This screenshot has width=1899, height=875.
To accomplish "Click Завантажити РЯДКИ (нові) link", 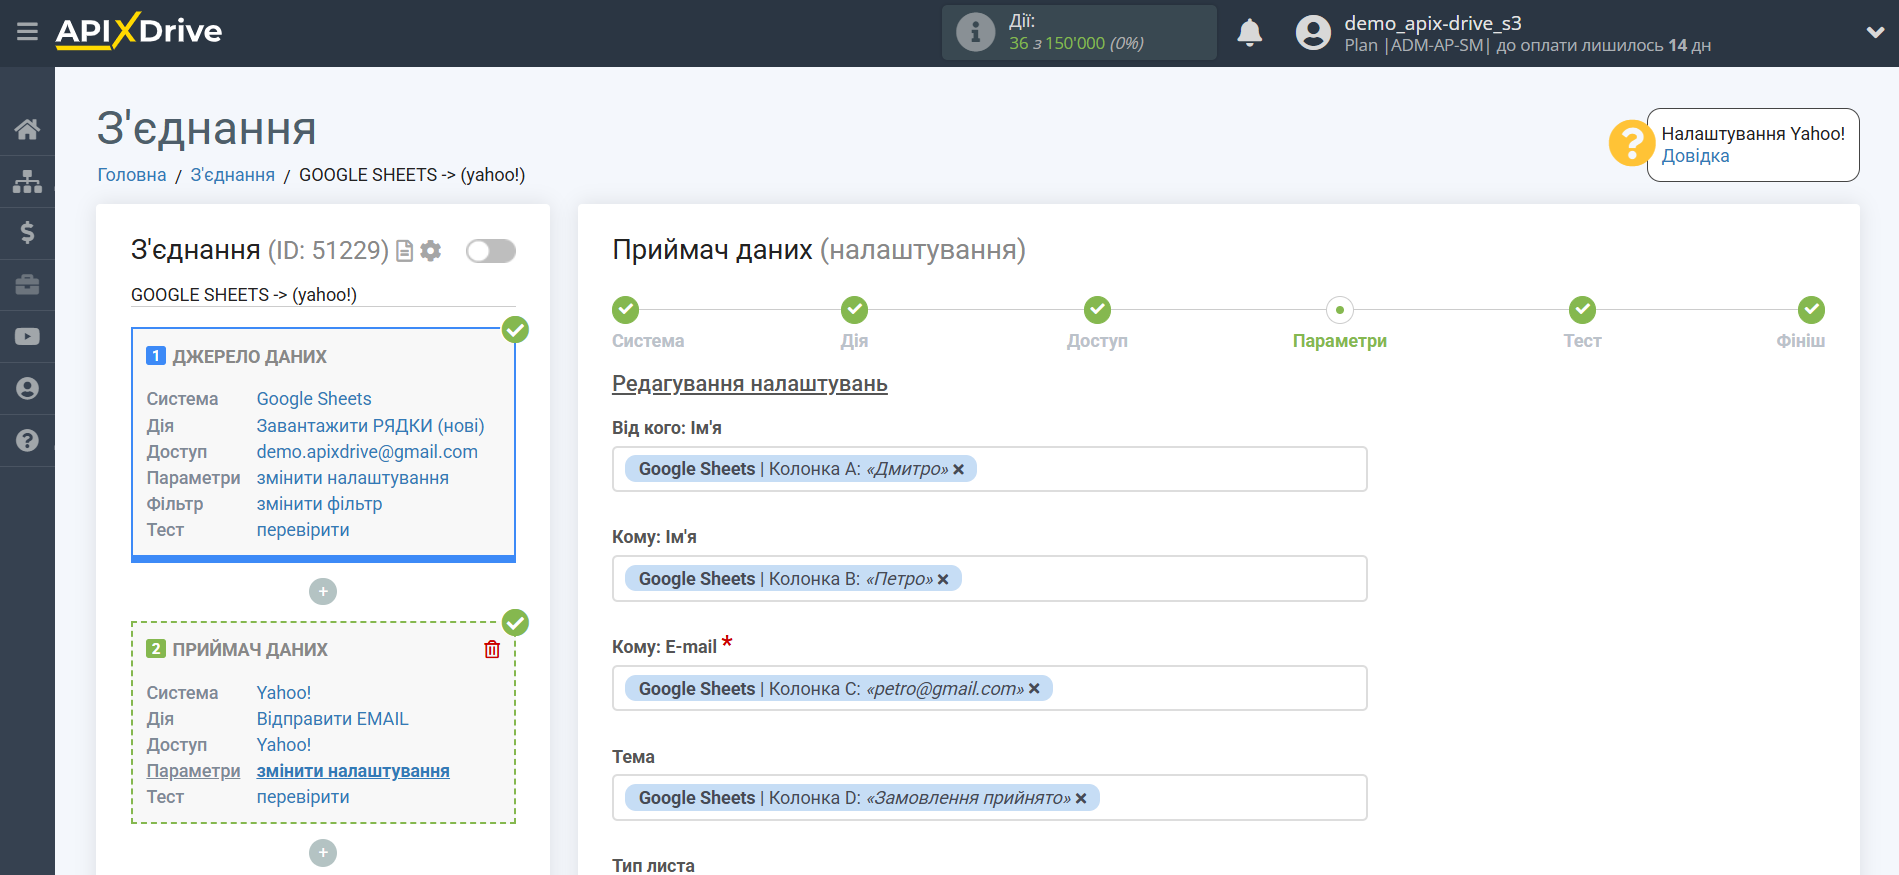I will pyautogui.click(x=370, y=426).
